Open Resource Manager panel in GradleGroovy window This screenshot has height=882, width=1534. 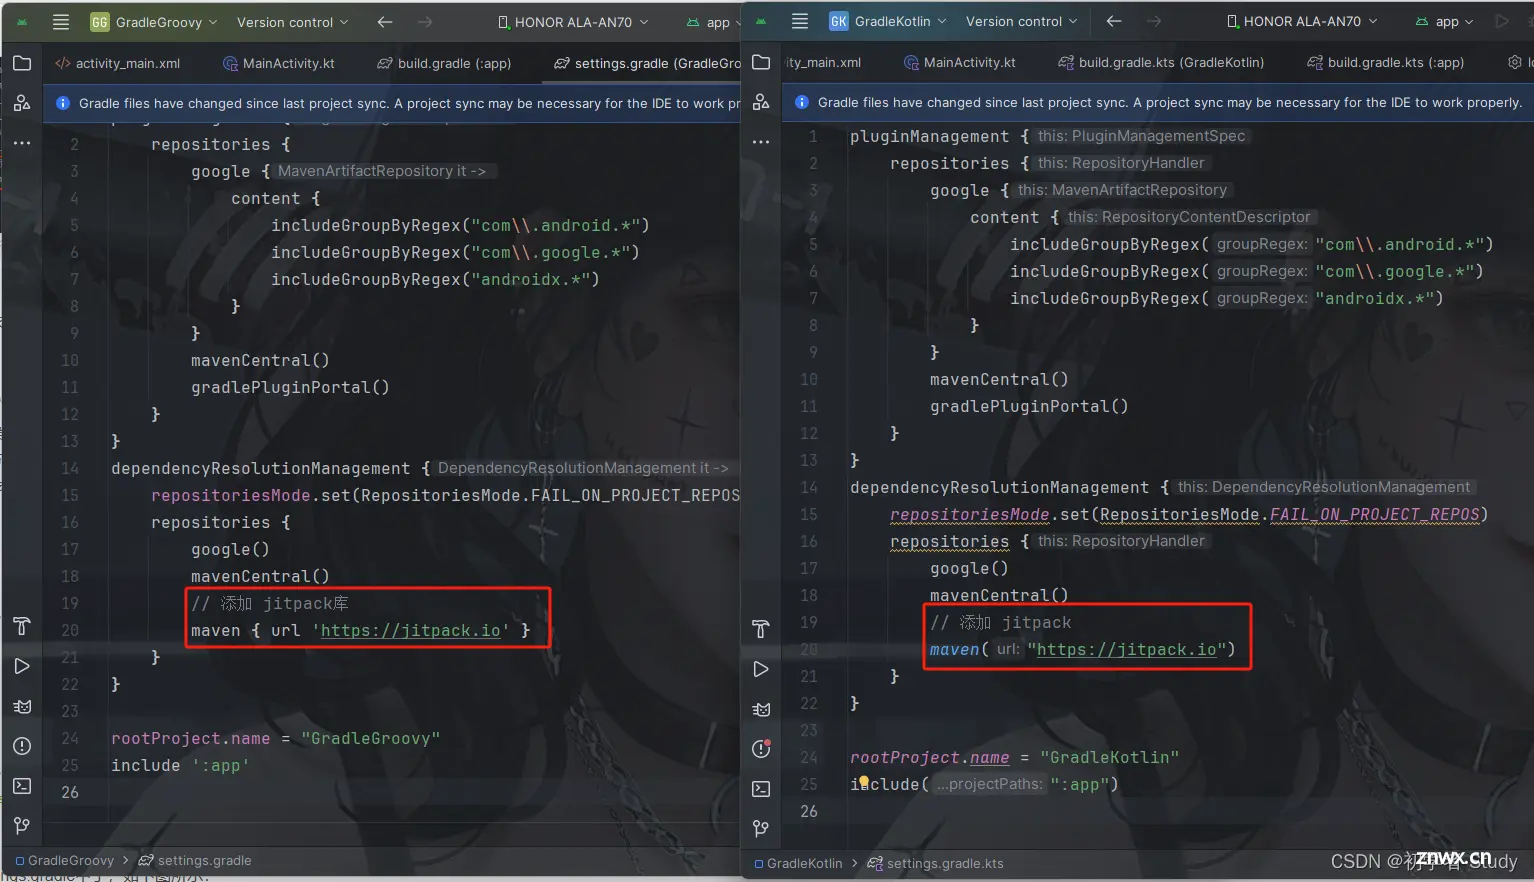[x=22, y=103]
